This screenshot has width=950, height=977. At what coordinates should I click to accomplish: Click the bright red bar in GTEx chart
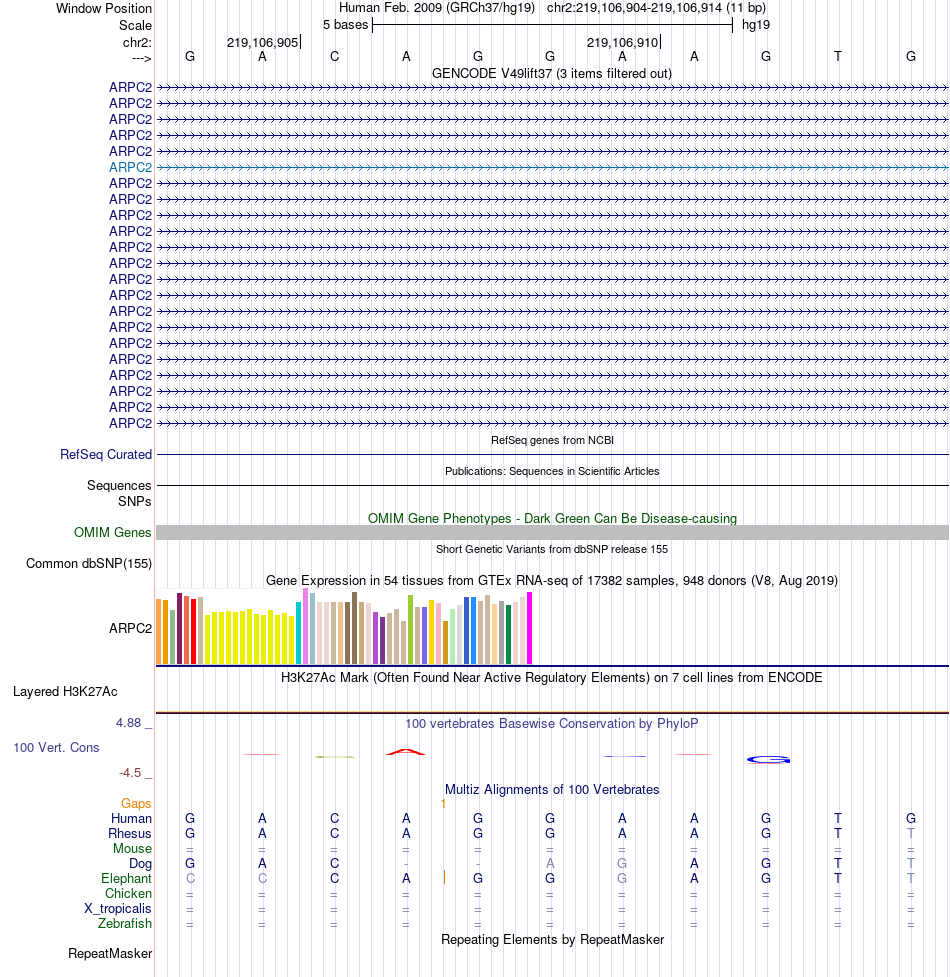(x=194, y=631)
